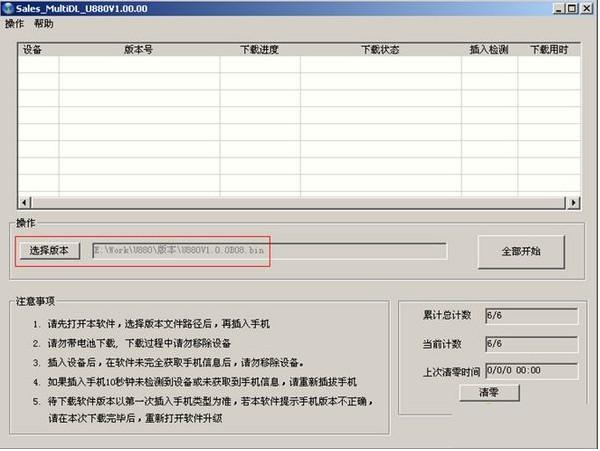600x451 pixels.
Task: Click the 上次清零时间 label
Action: pyautogui.click(x=452, y=372)
